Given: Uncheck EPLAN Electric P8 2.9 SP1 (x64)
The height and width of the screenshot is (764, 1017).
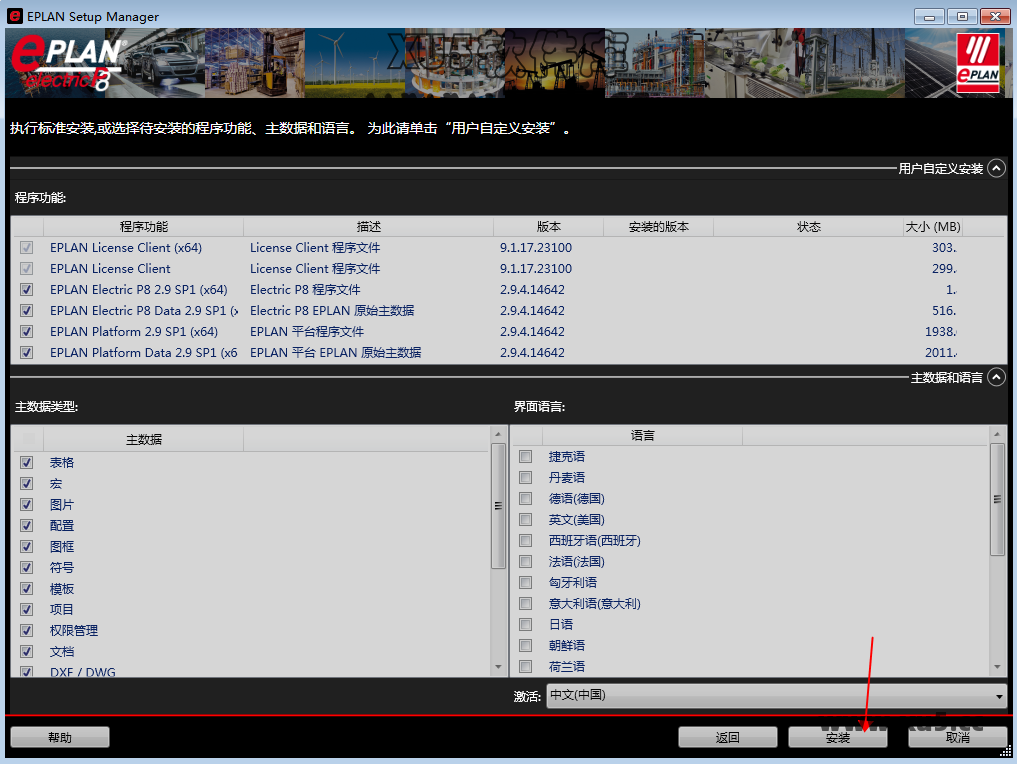Looking at the screenshot, I should (x=26, y=289).
